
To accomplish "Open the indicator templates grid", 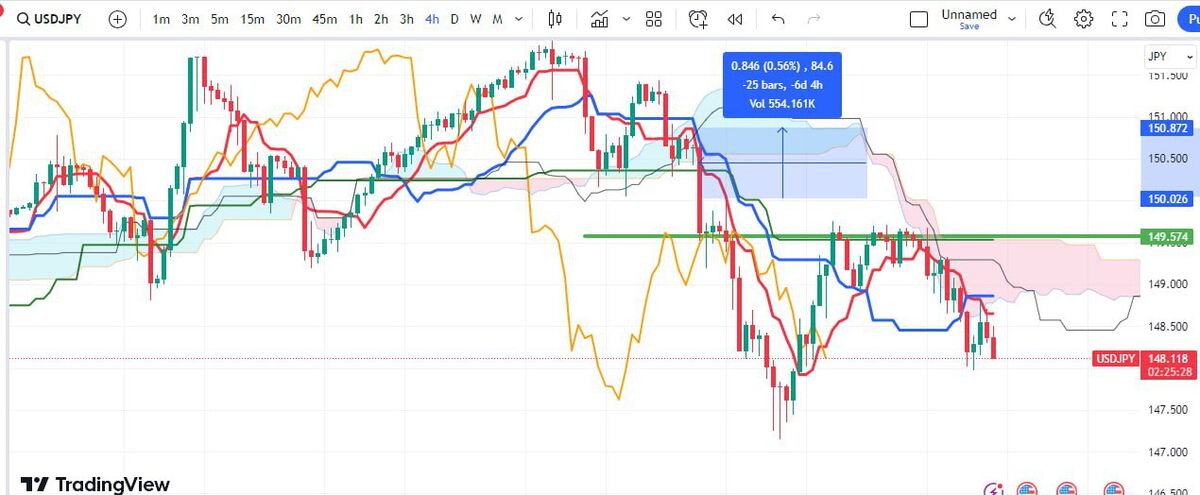I will 654,19.
